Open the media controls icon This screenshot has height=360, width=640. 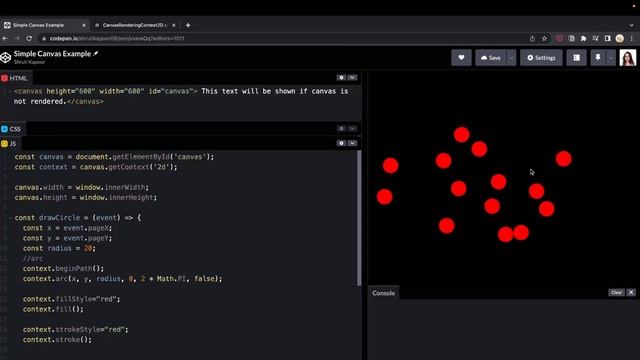click(596, 38)
